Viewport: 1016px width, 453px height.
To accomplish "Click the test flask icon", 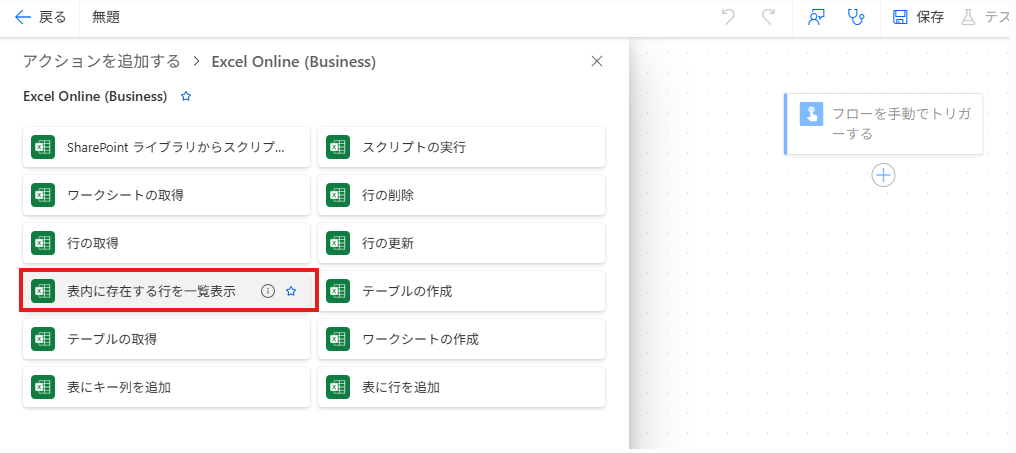I will 968,17.
